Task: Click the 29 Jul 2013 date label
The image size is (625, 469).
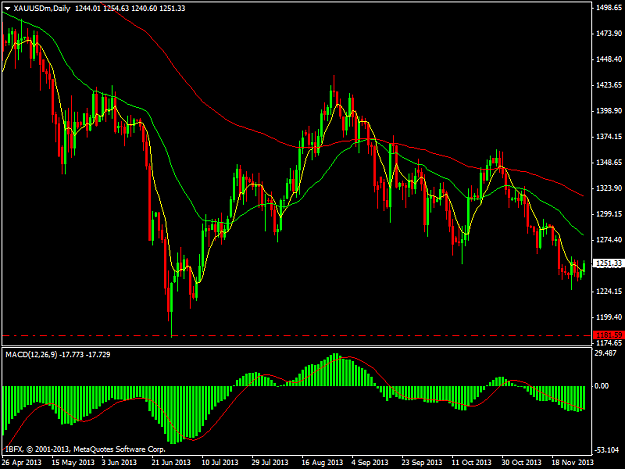Action: coord(270,462)
